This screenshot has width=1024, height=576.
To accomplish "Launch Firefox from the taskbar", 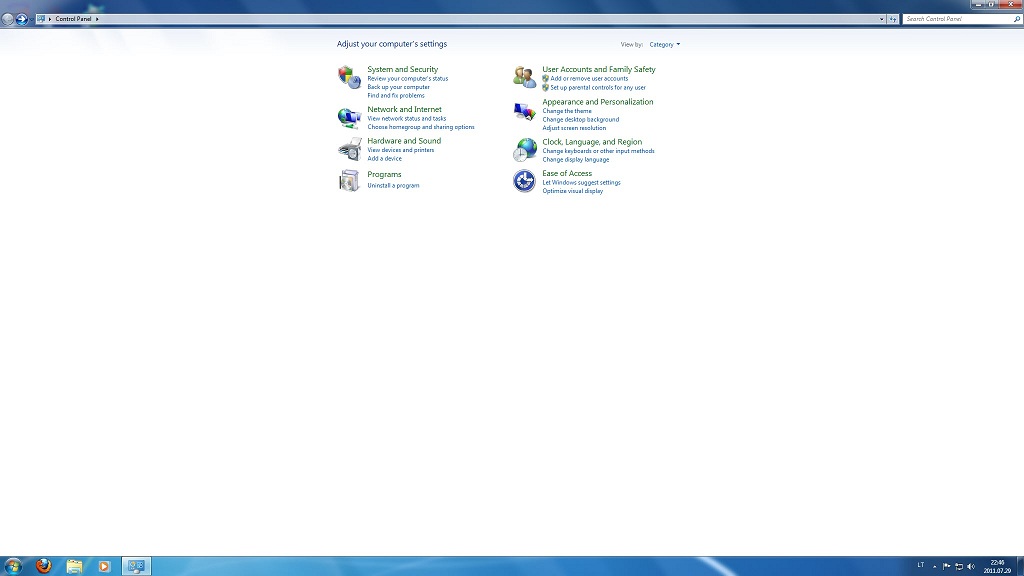I will (x=44, y=566).
